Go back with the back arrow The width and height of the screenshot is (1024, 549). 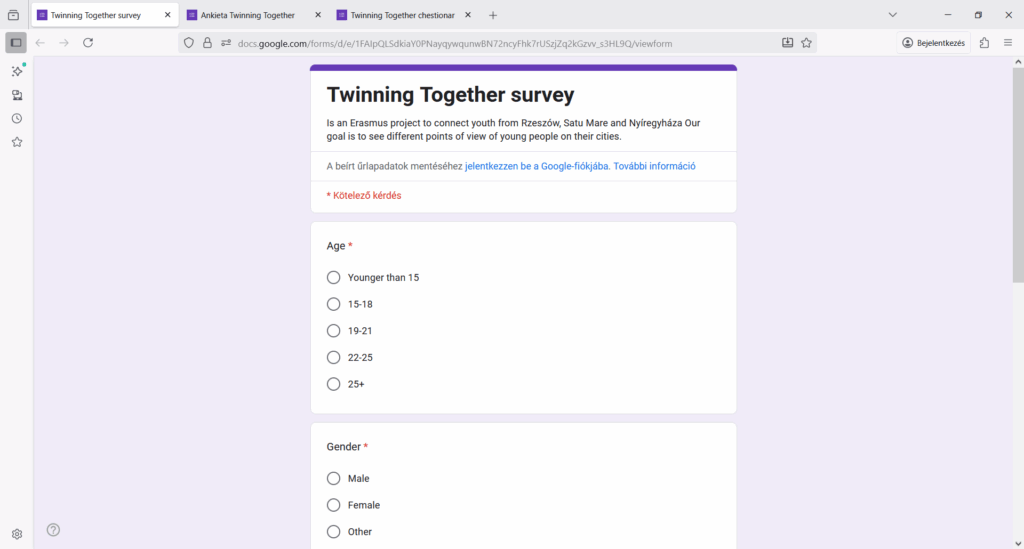40,43
